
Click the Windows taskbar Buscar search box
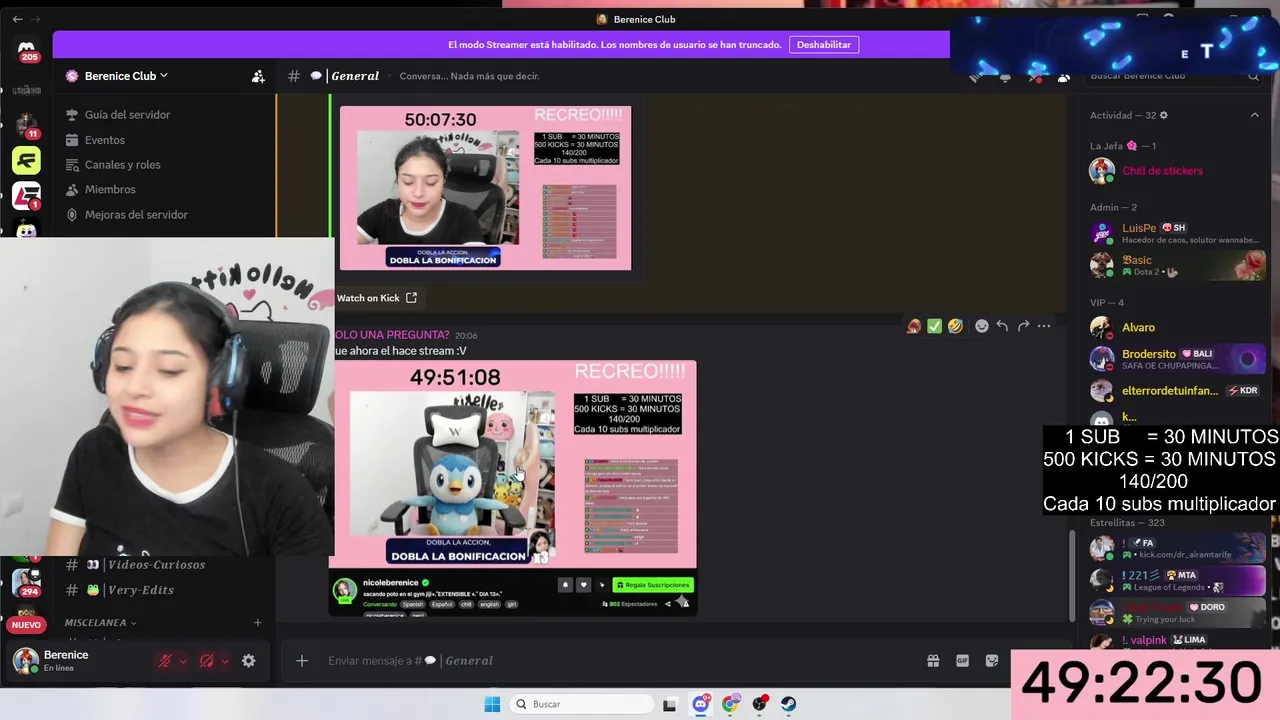(580, 704)
